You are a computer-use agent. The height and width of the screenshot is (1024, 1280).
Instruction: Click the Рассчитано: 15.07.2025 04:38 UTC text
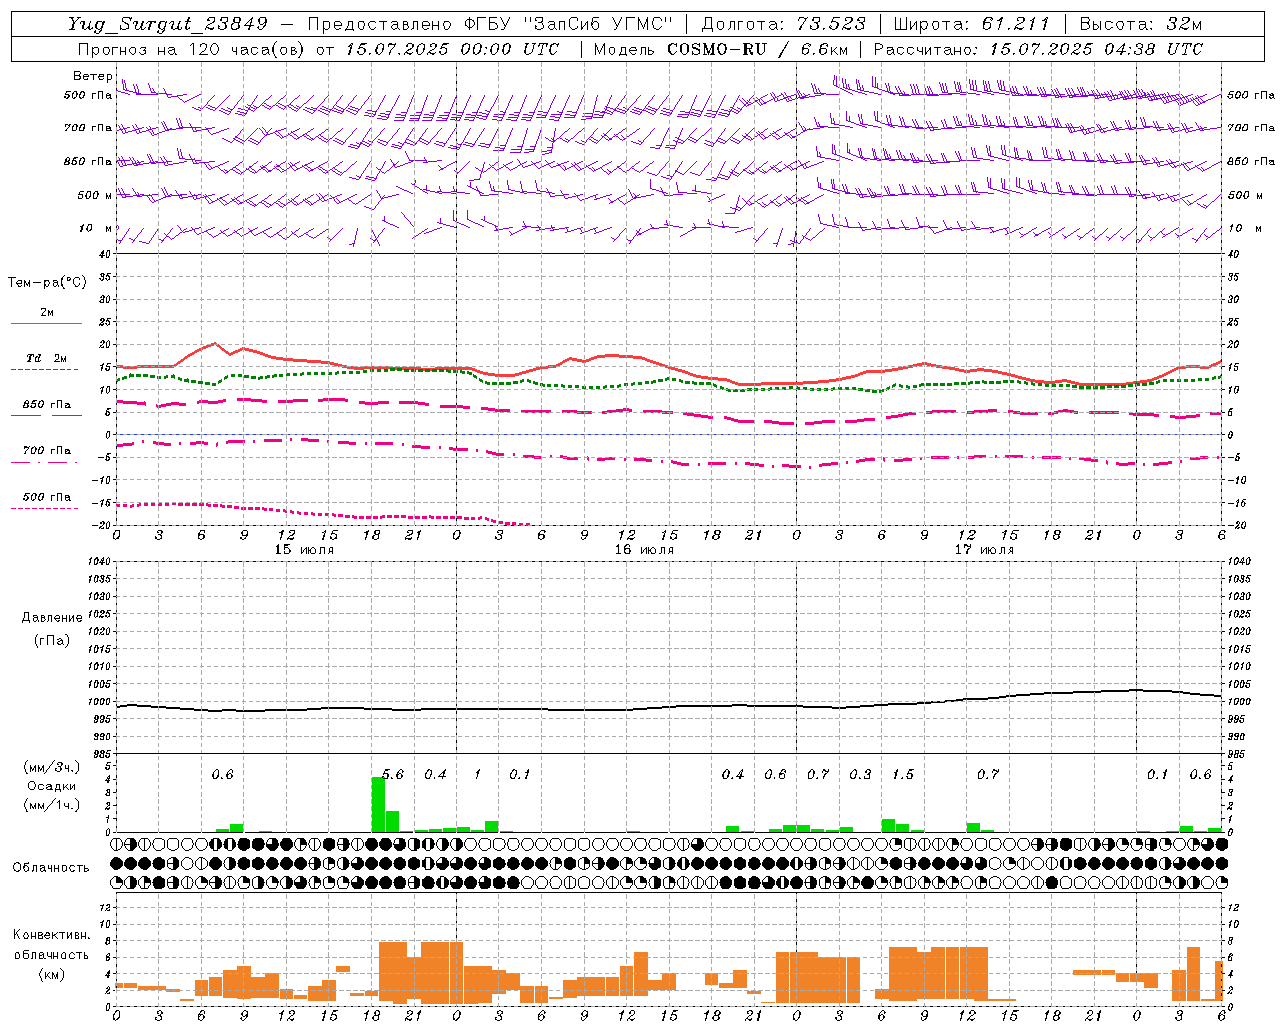coord(1038,49)
